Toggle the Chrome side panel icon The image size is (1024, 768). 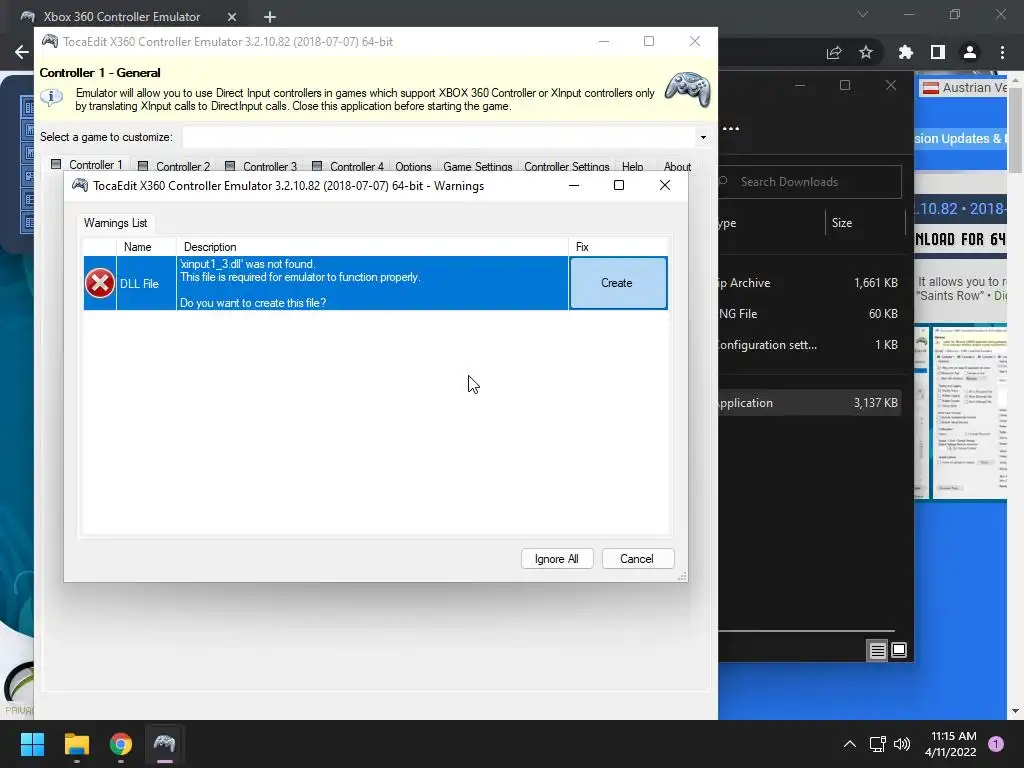(938, 52)
